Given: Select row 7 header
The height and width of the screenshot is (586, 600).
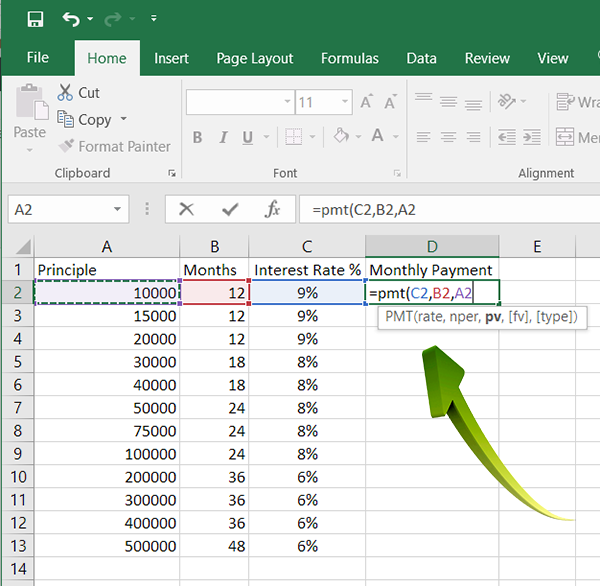Looking at the screenshot, I should [x=18, y=408].
